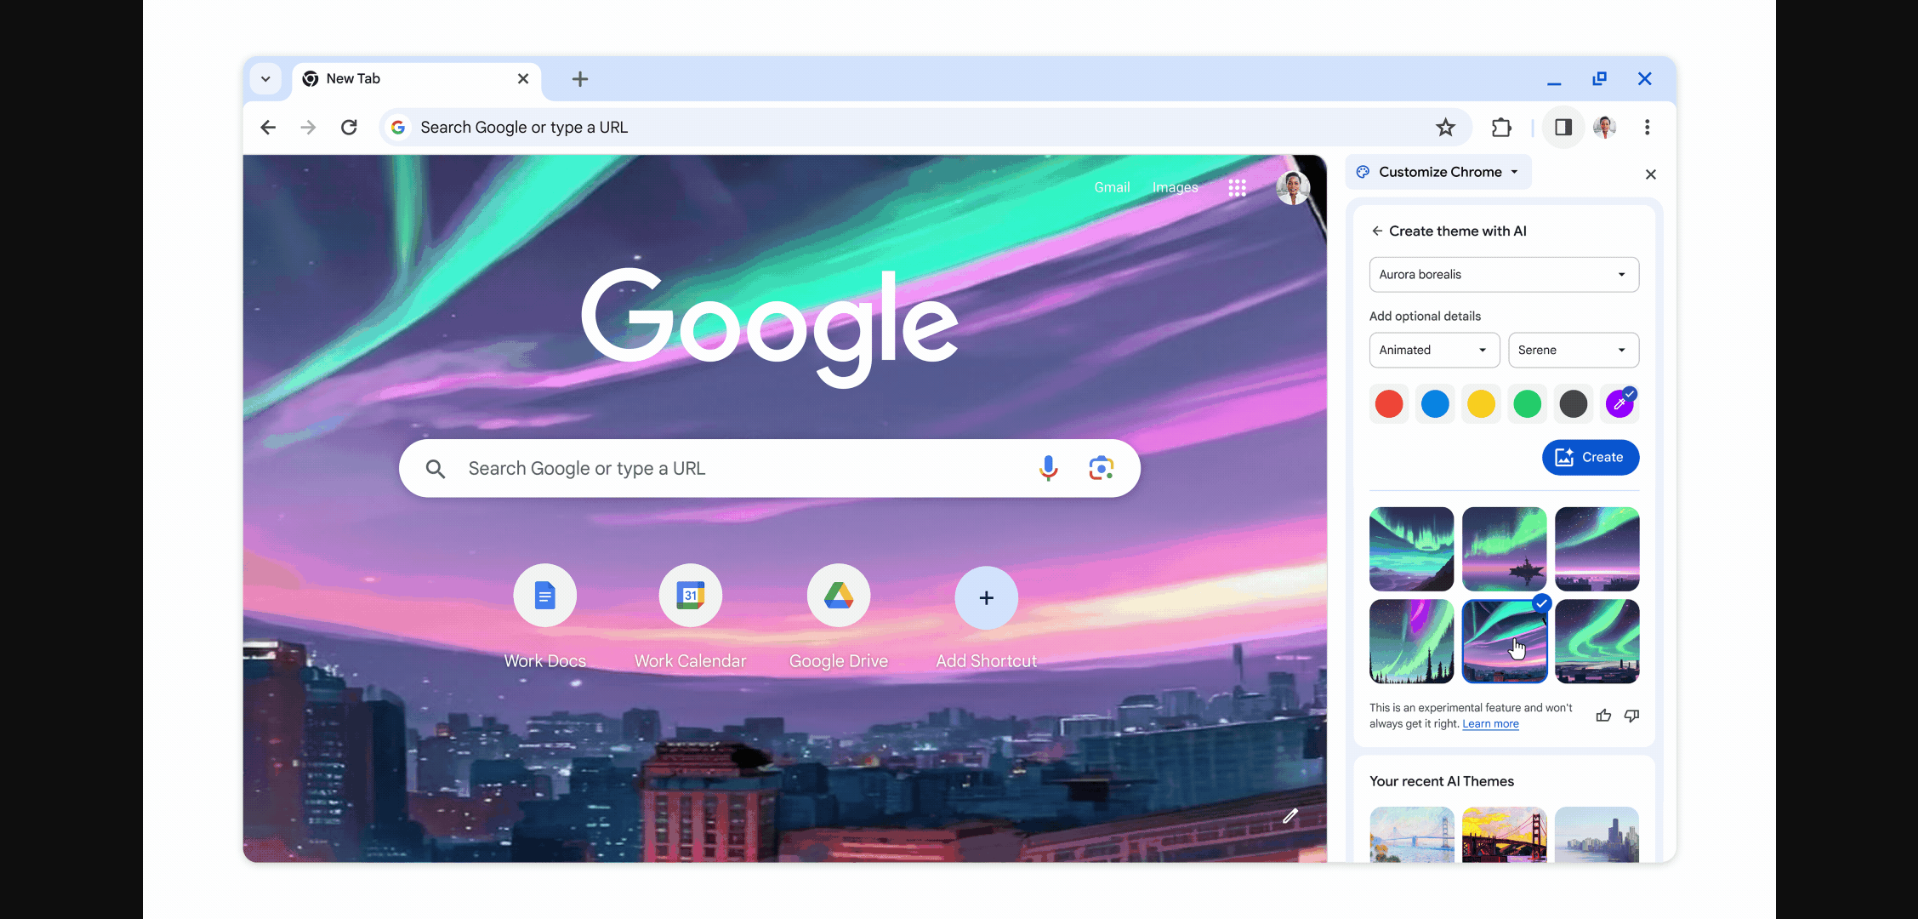This screenshot has width=1918, height=919.
Task: Give a thumbs up to the AI theme
Action: pyautogui.click(x=1602, y=715)
